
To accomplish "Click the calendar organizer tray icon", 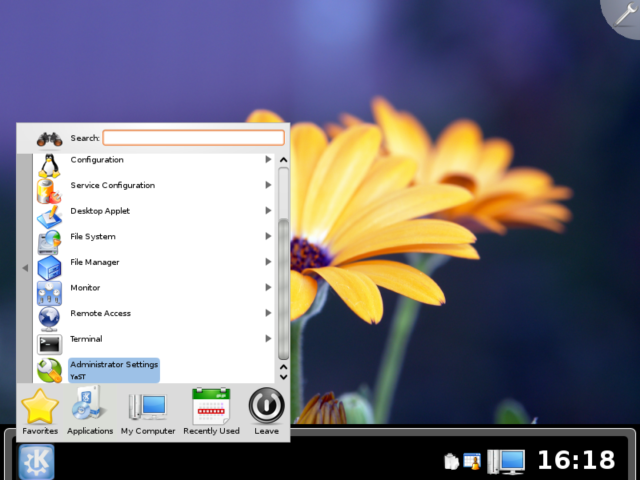I will (472, 461).
